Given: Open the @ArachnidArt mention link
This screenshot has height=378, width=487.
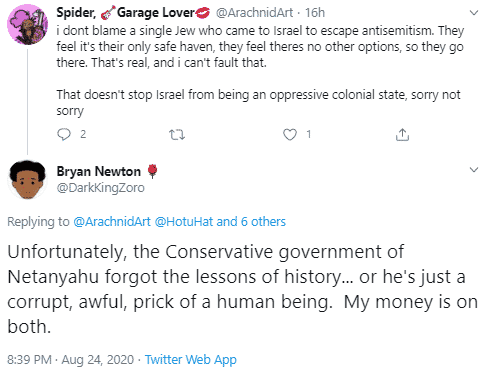Looking at the screenshot, I should pyautogui.click(x=112, y=222).
